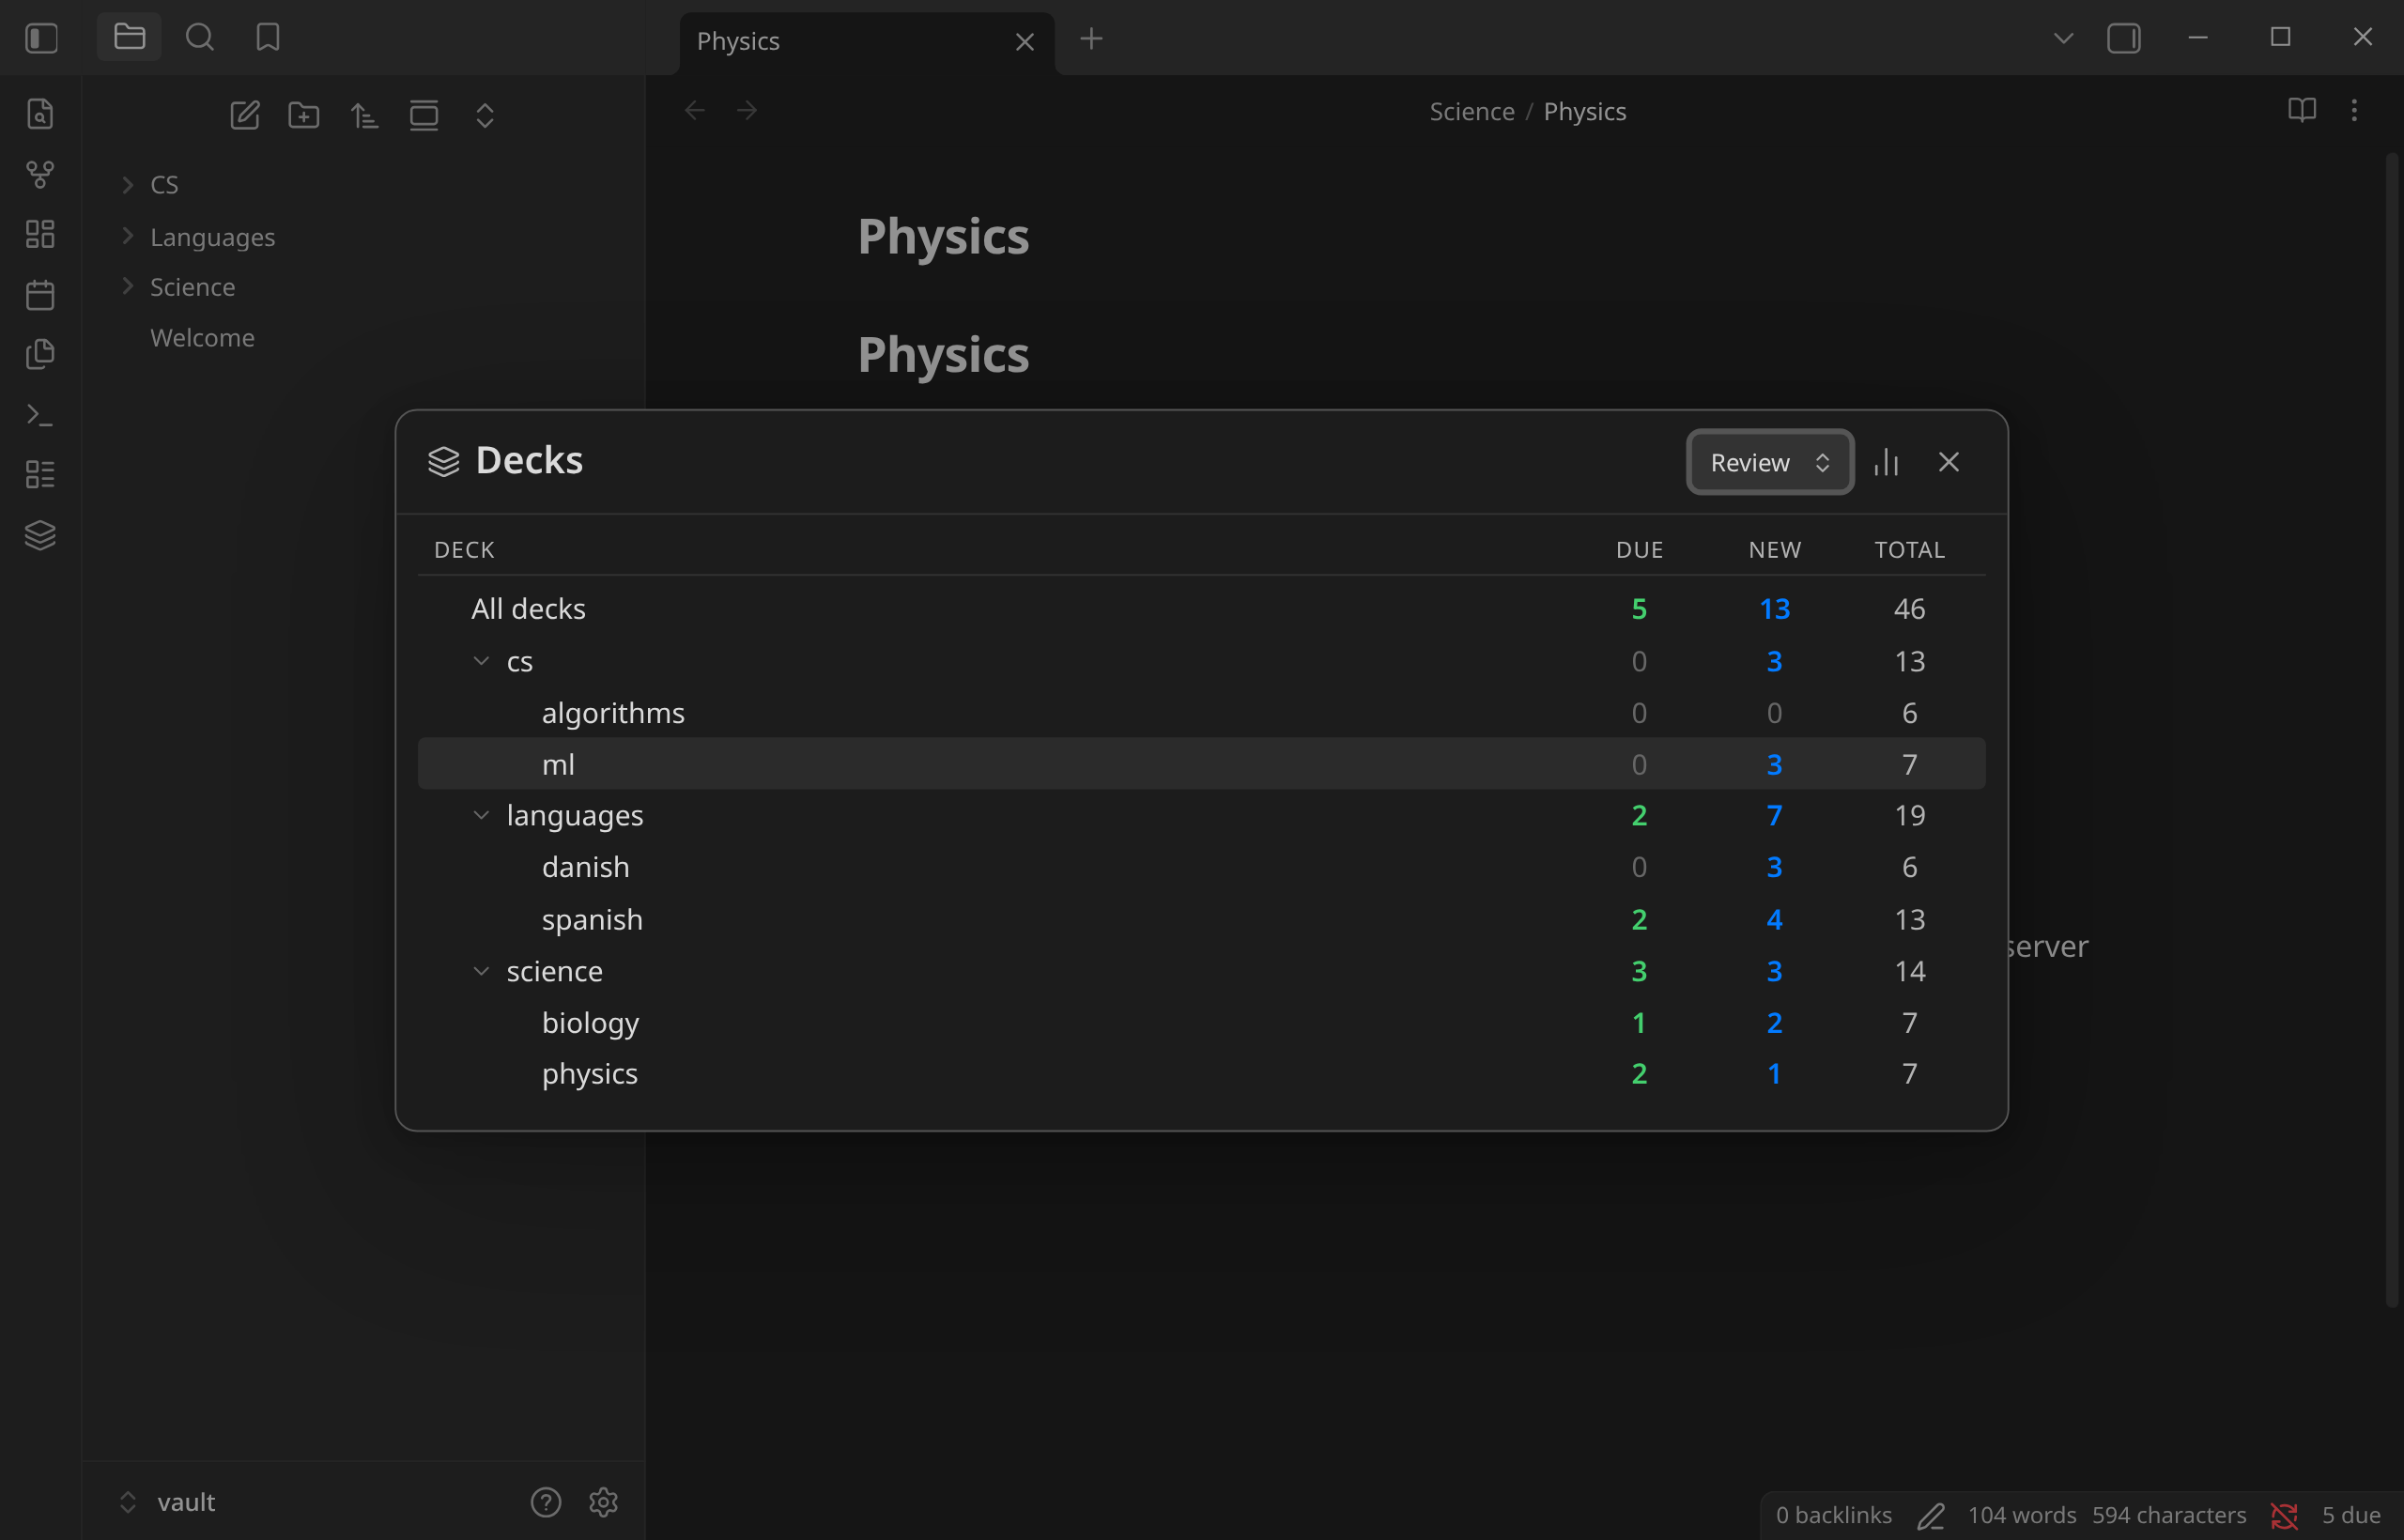Expand the Languages folder in explorer

coord(127,236)
